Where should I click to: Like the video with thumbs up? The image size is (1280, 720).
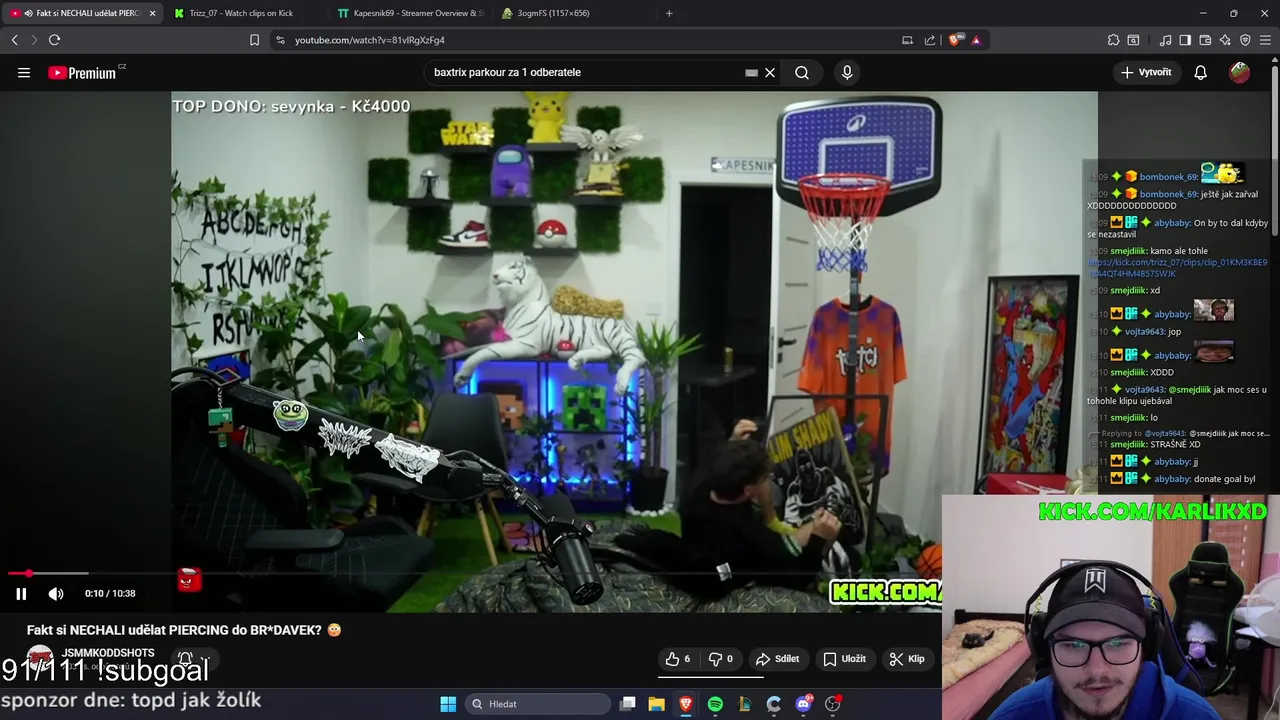(x=678, y=659)
